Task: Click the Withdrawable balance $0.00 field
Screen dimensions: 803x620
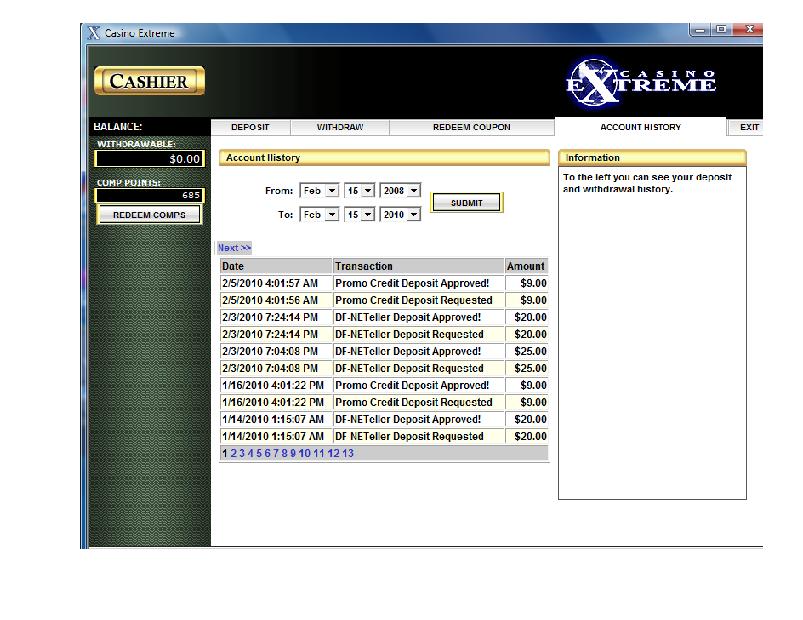Action: coord(150,159)
